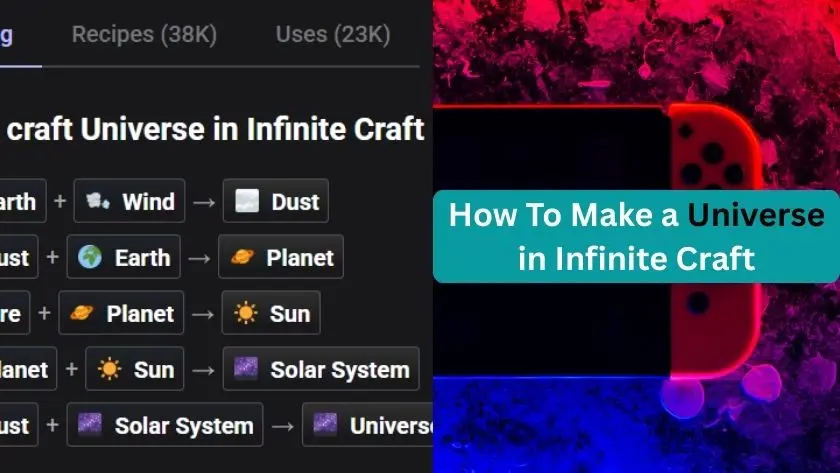Select the cut-off Dust chip before Earth
This screenshot has height=473, width=840.
(x=19, y=257)
